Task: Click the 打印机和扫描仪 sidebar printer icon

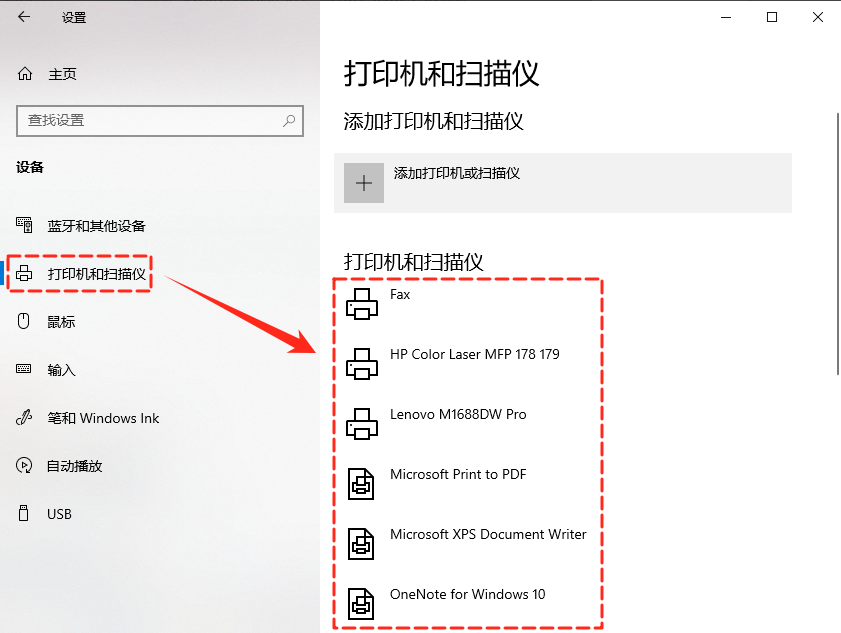Action: tap(24, 274)
